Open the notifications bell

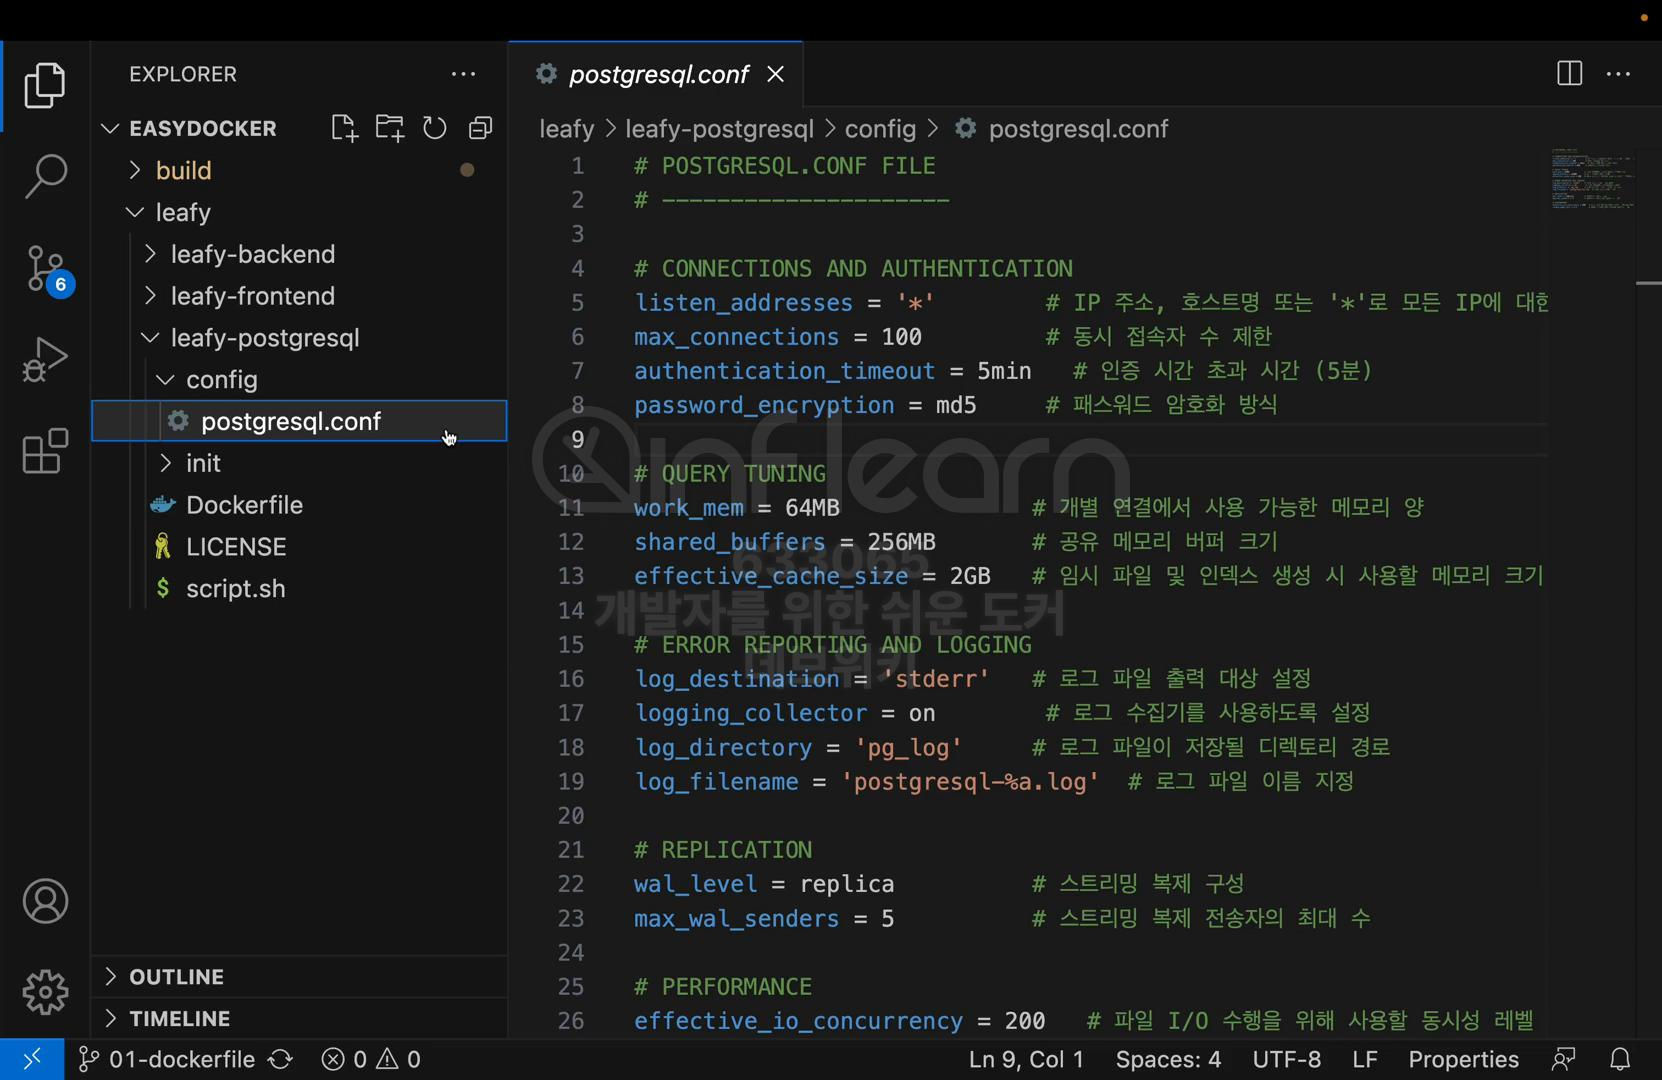[1620, 1059]
